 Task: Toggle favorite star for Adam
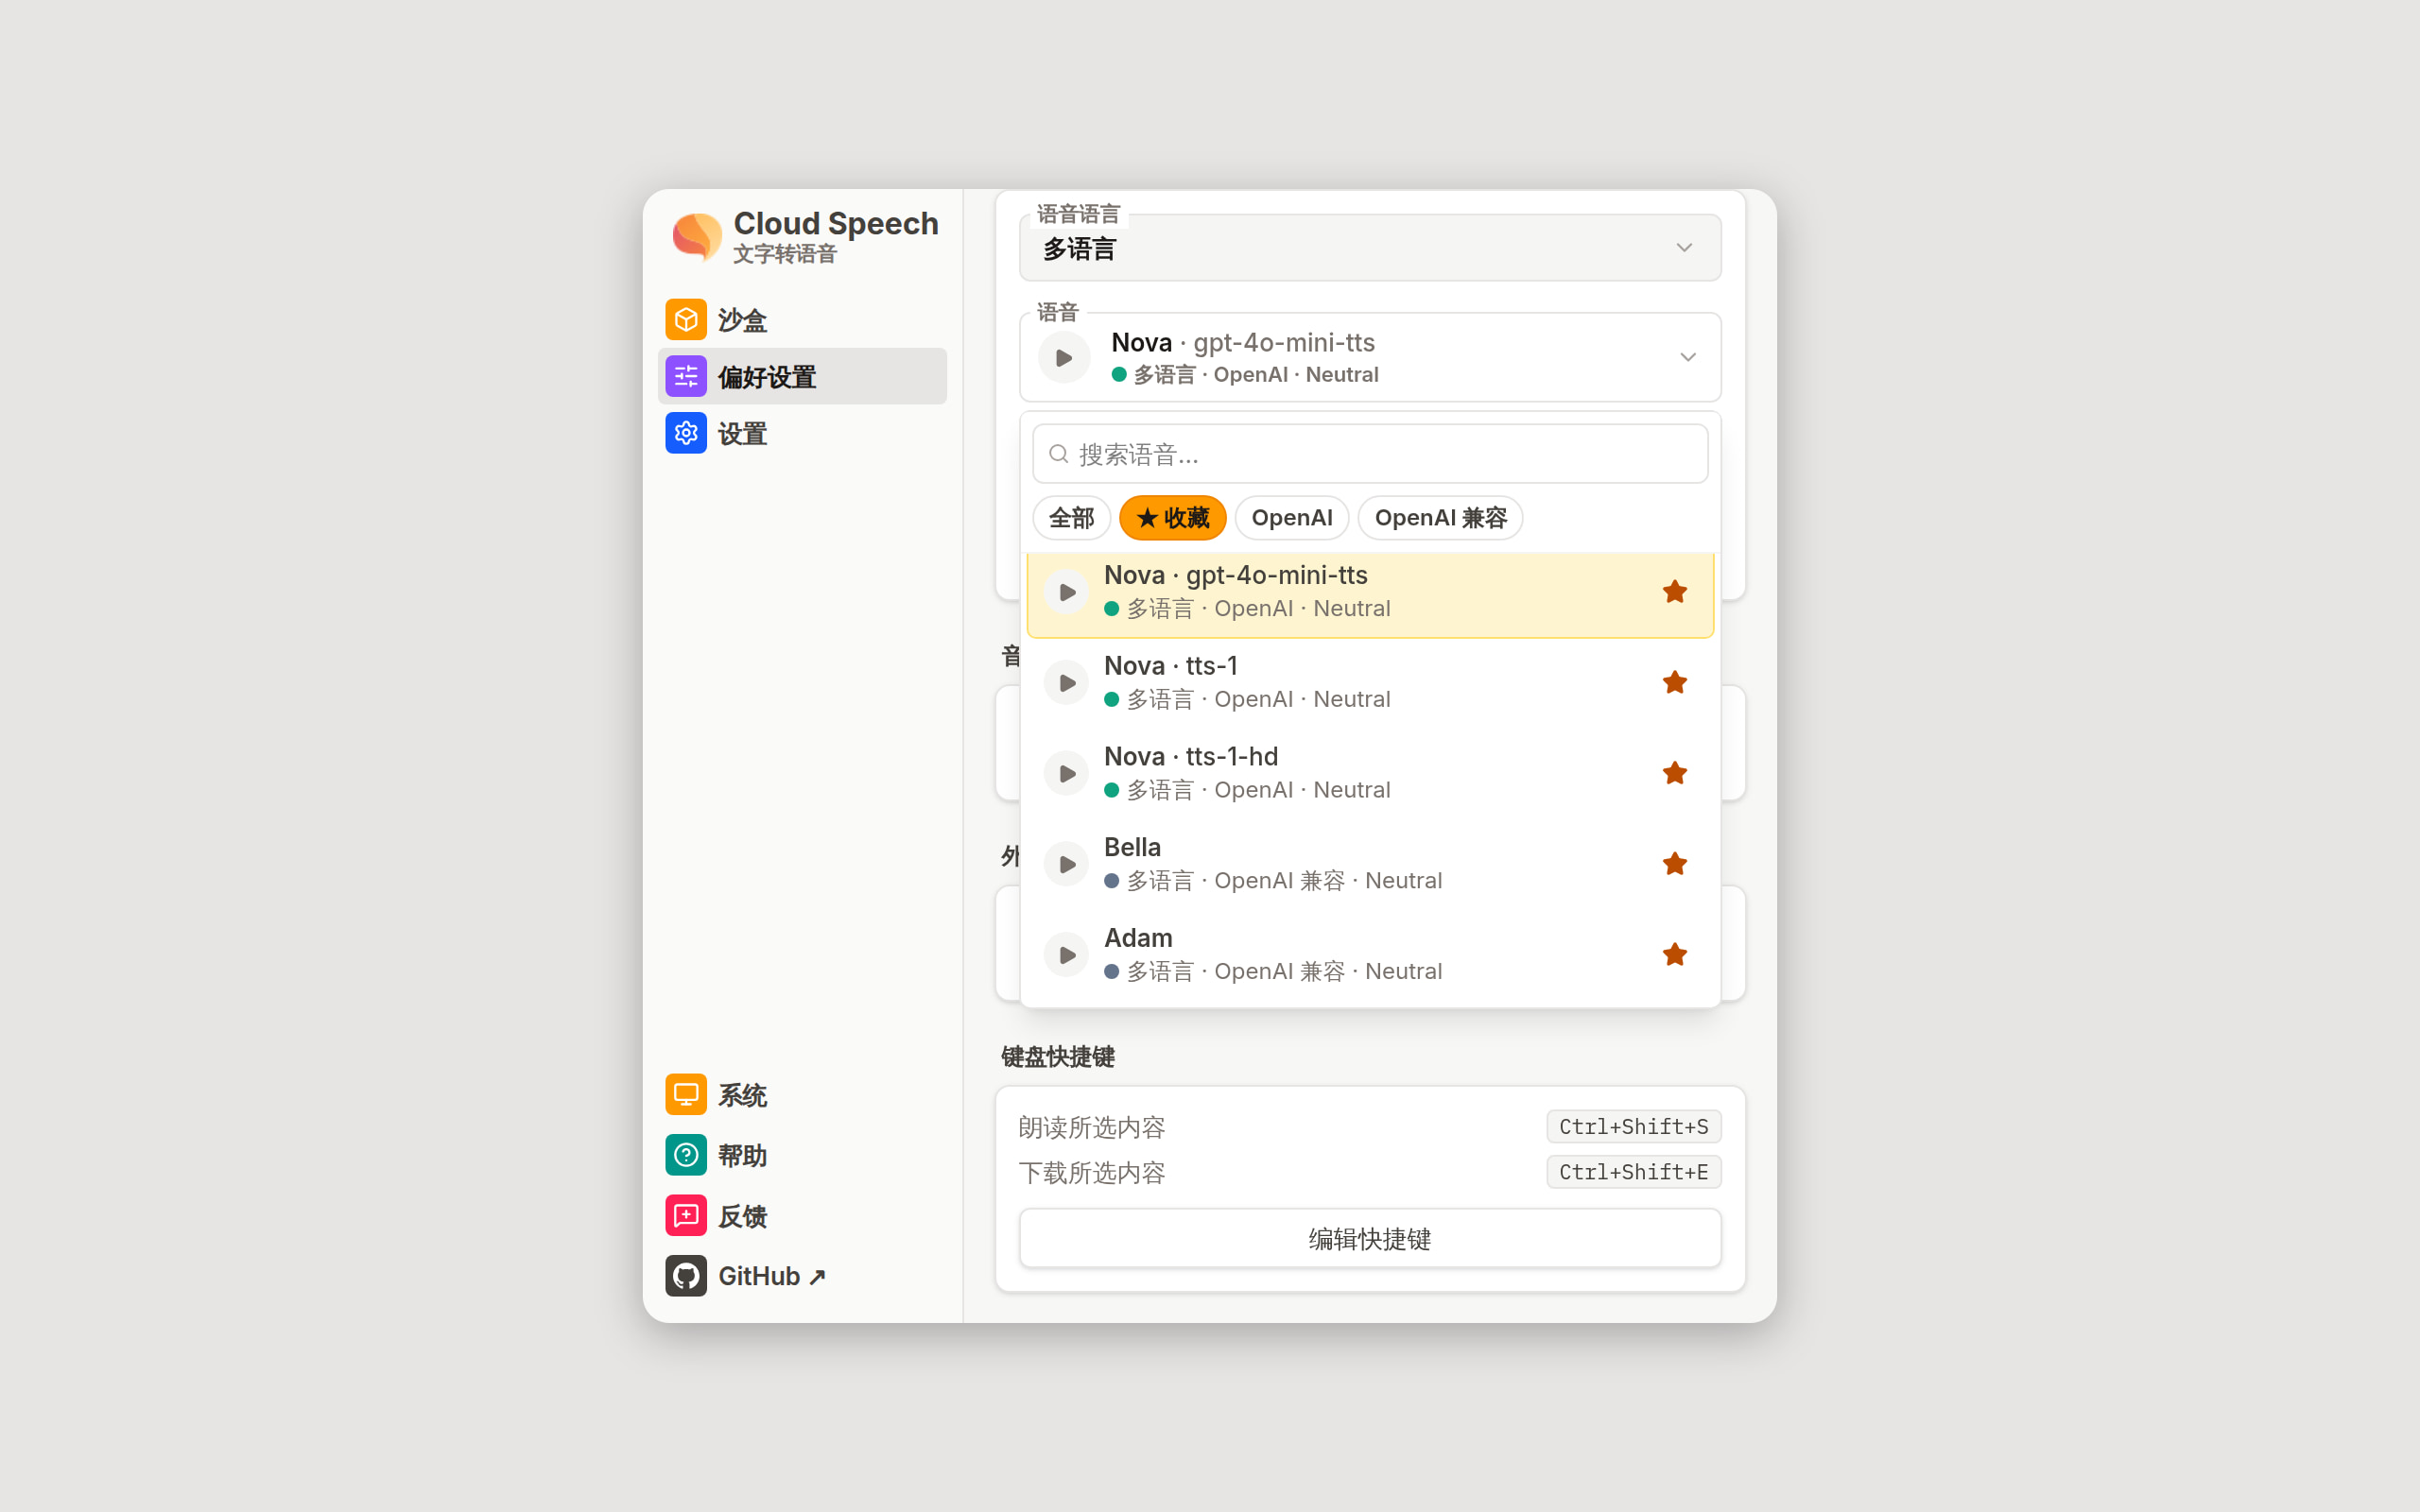click(x=1675, y=955)
